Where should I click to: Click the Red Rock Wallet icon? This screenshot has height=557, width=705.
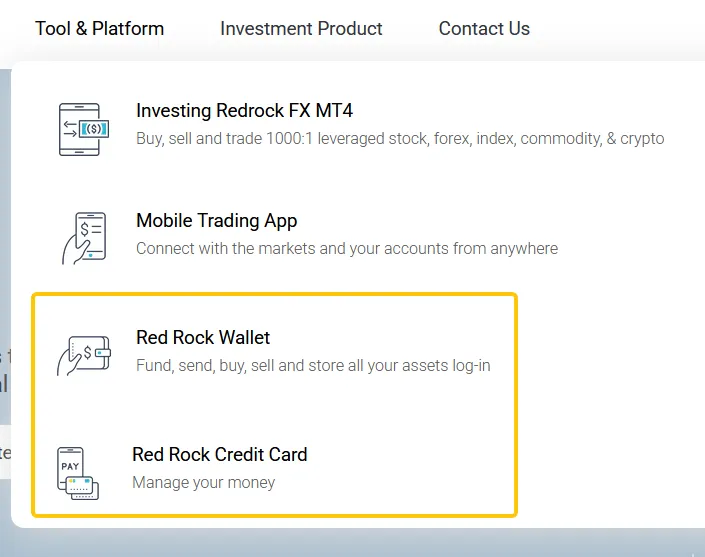point(84,355)
